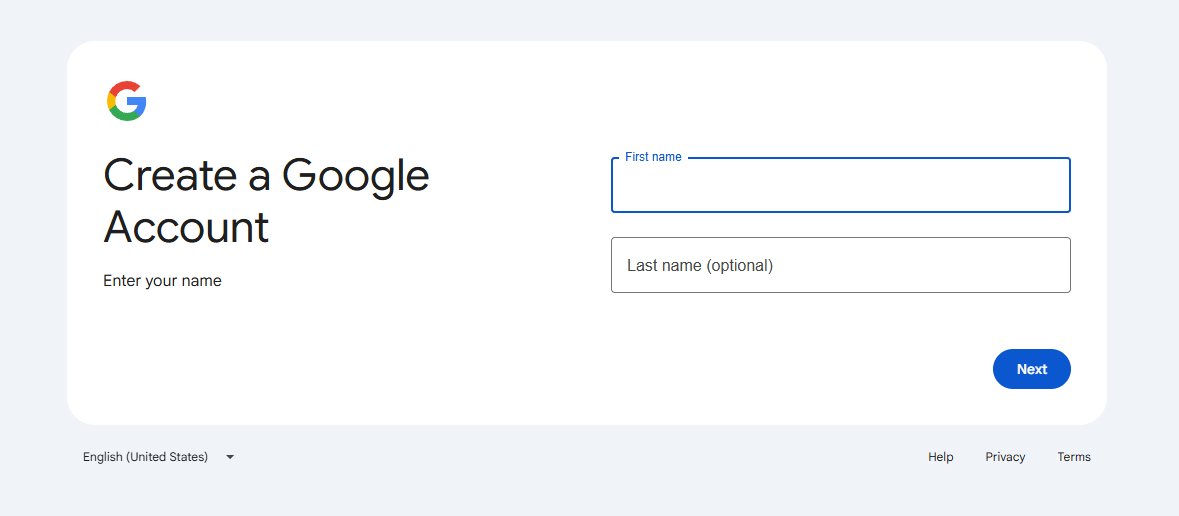Focus the First name input field

click(841, 185)
